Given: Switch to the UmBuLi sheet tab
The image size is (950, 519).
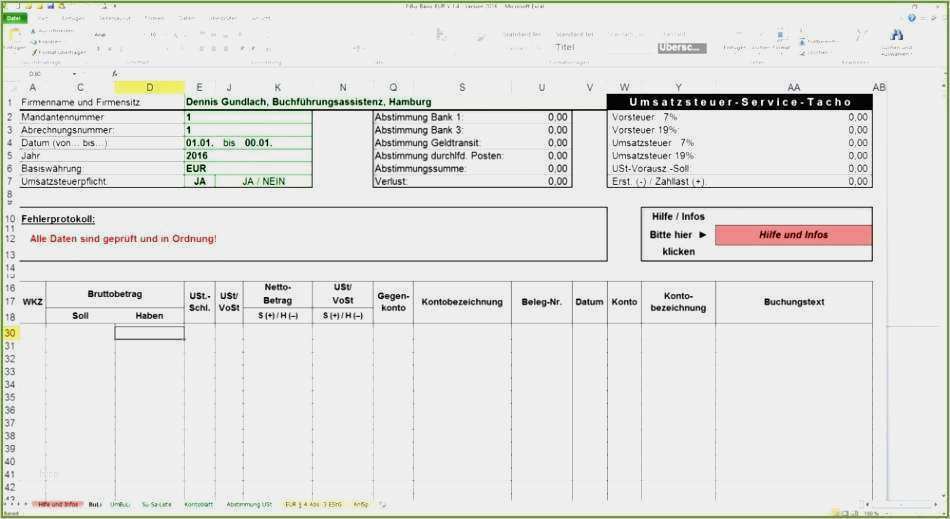Looking at the screenshot, I should click(x=120, y=504).
